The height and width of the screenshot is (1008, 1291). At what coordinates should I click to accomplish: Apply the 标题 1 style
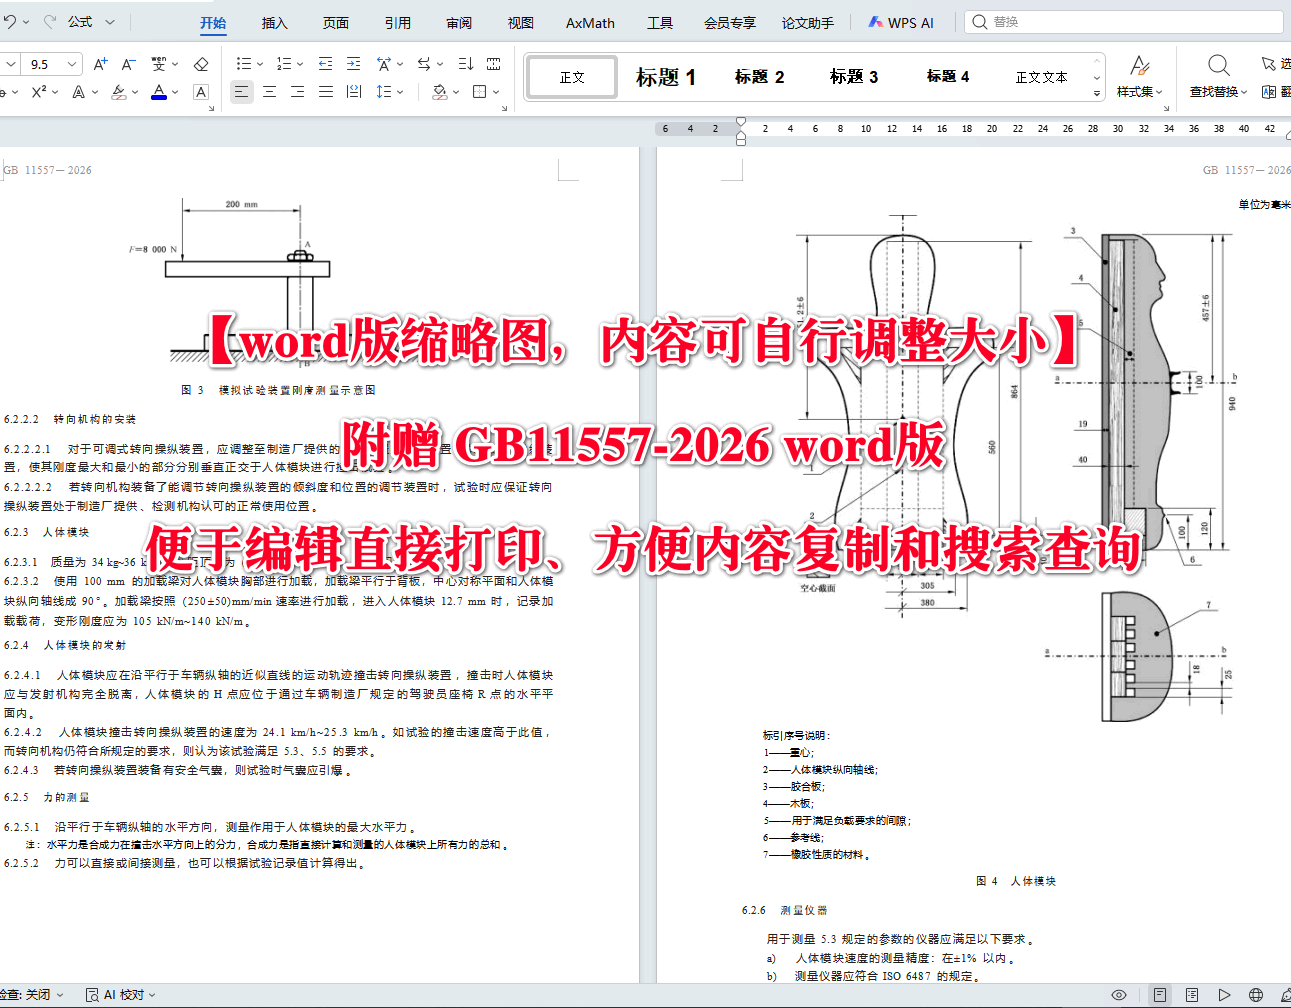click(665, 77)
